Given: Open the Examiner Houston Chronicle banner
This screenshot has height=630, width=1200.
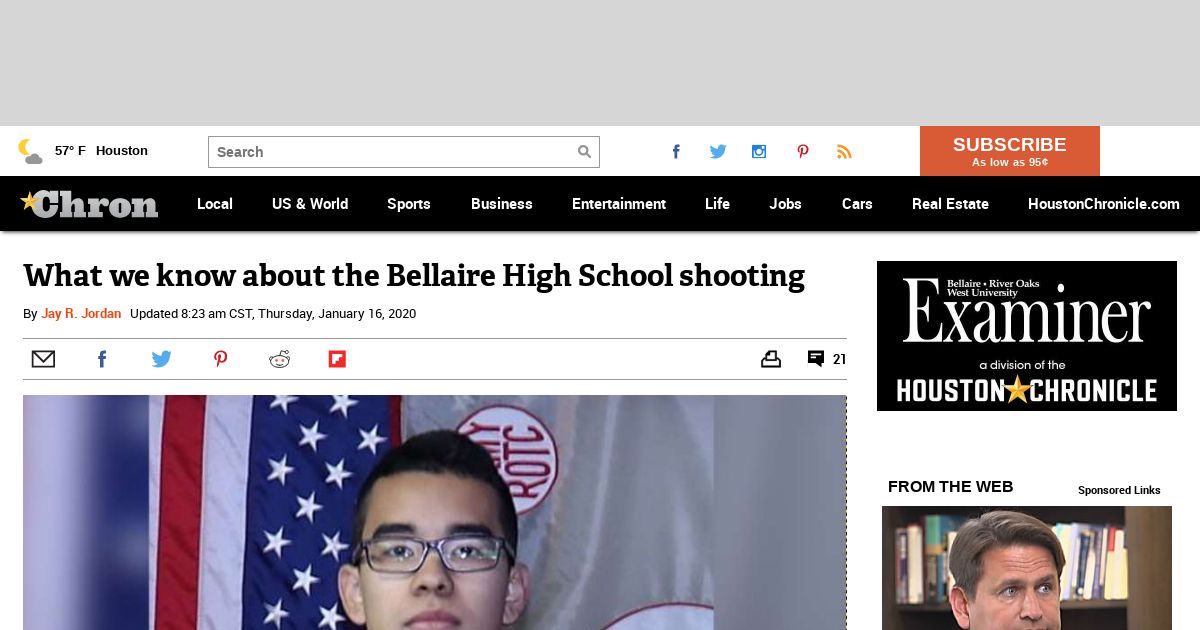Looking at the screenshot, I should [x=1026, y=336].
